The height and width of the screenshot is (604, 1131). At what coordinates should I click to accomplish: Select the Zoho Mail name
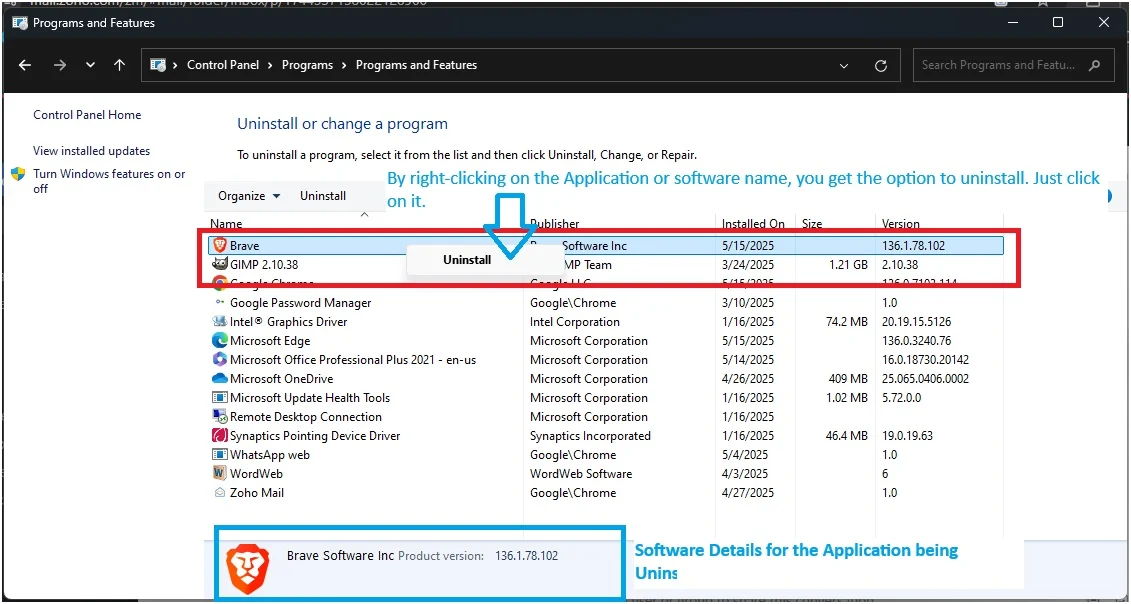[x=257, y=493]
